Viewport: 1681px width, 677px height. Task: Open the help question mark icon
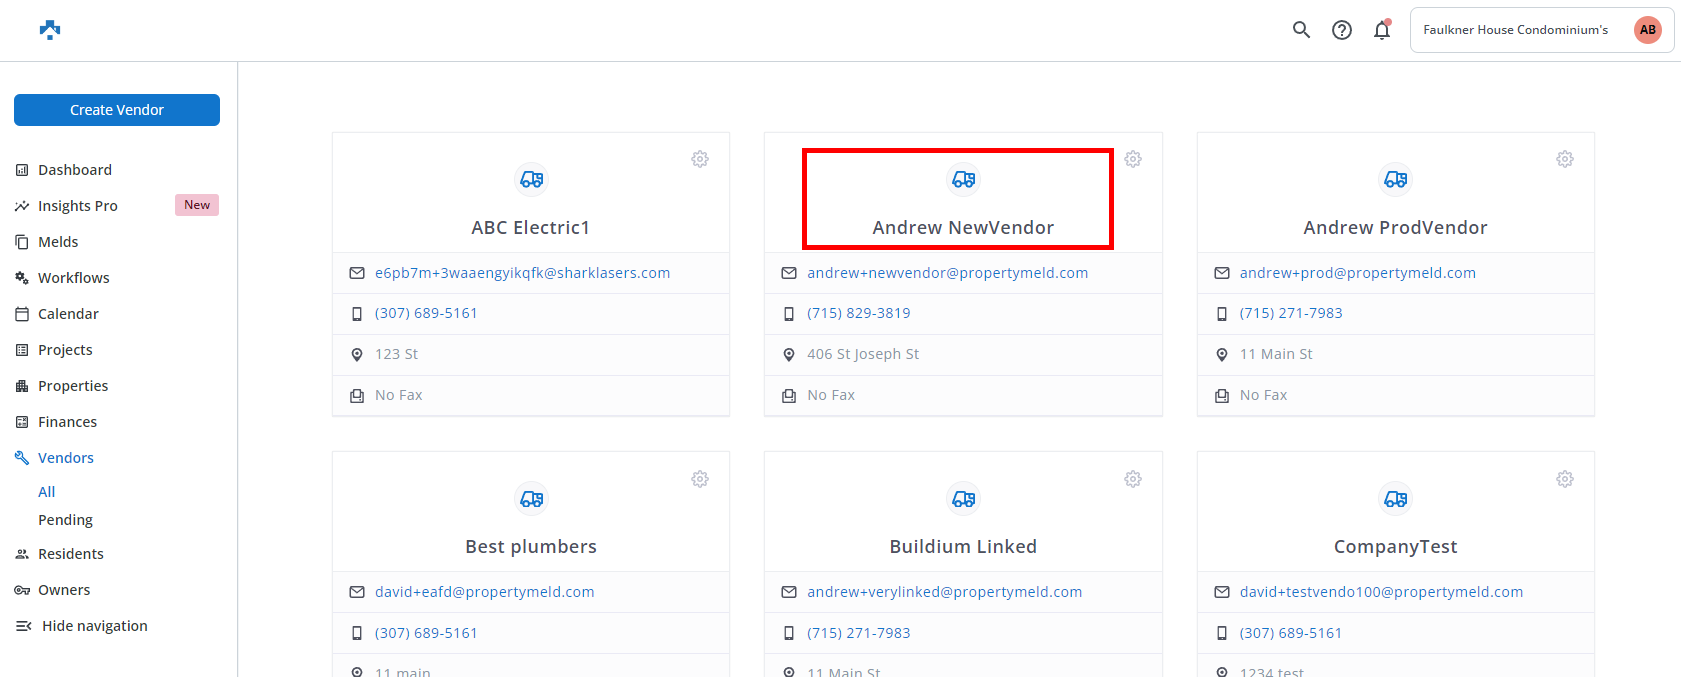point(1342,30)
